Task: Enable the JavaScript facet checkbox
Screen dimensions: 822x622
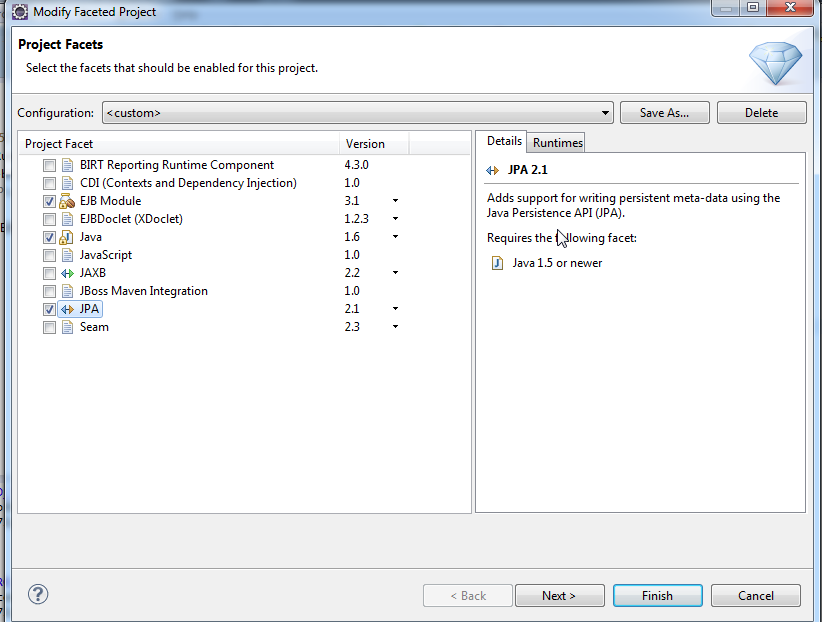Action: 50,255
